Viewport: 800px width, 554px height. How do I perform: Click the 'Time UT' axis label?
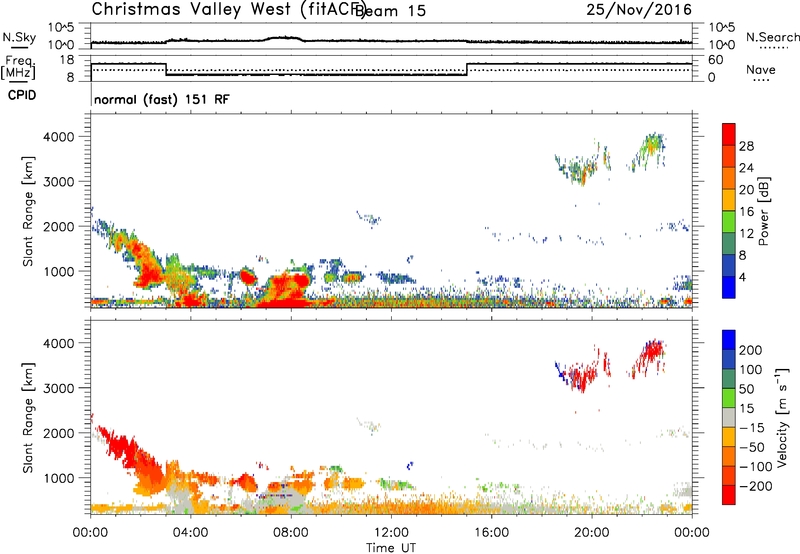click(391, 547)
